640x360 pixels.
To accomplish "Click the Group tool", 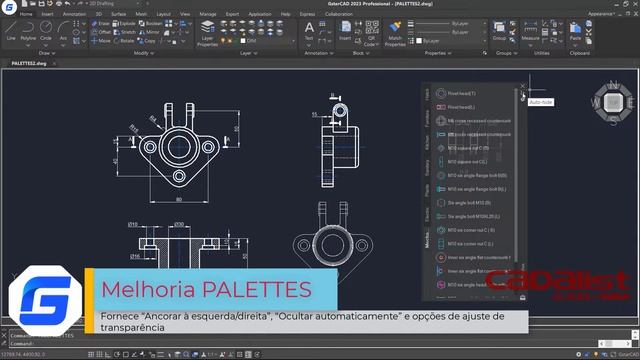I will click(x=499, y=31).
